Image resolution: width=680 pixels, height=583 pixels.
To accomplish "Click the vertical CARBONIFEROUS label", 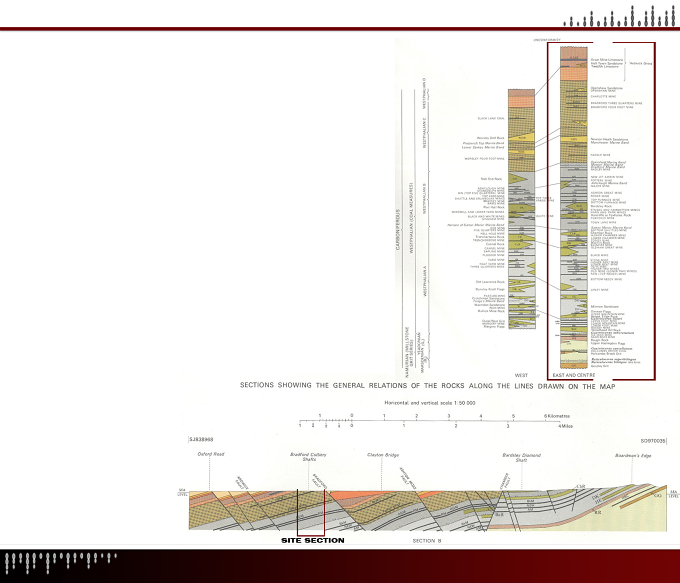I will coord(398,230).
